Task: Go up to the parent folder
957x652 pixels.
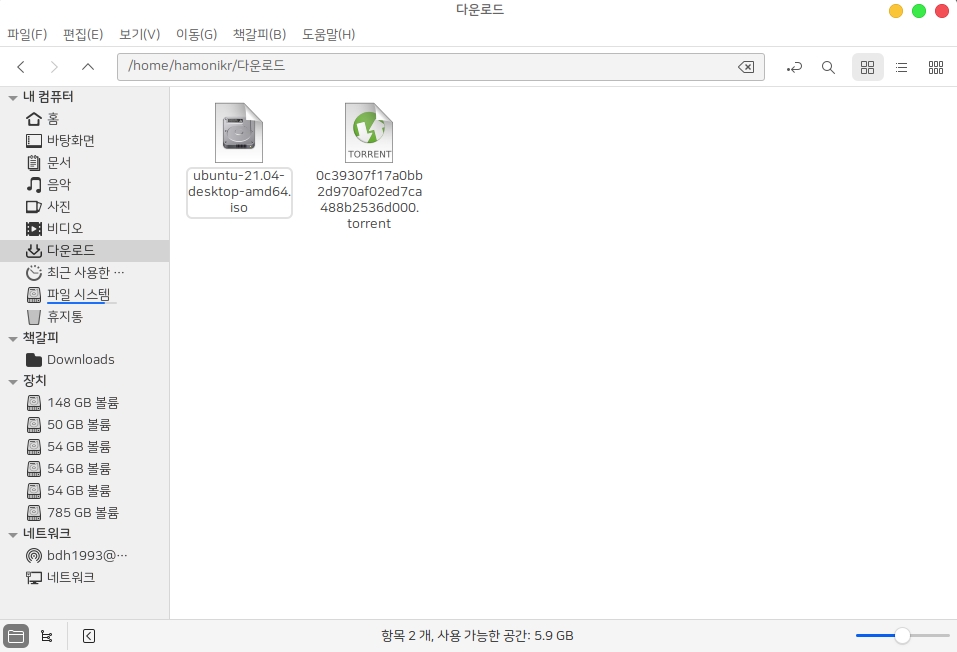Action: (x=88, y=67)
